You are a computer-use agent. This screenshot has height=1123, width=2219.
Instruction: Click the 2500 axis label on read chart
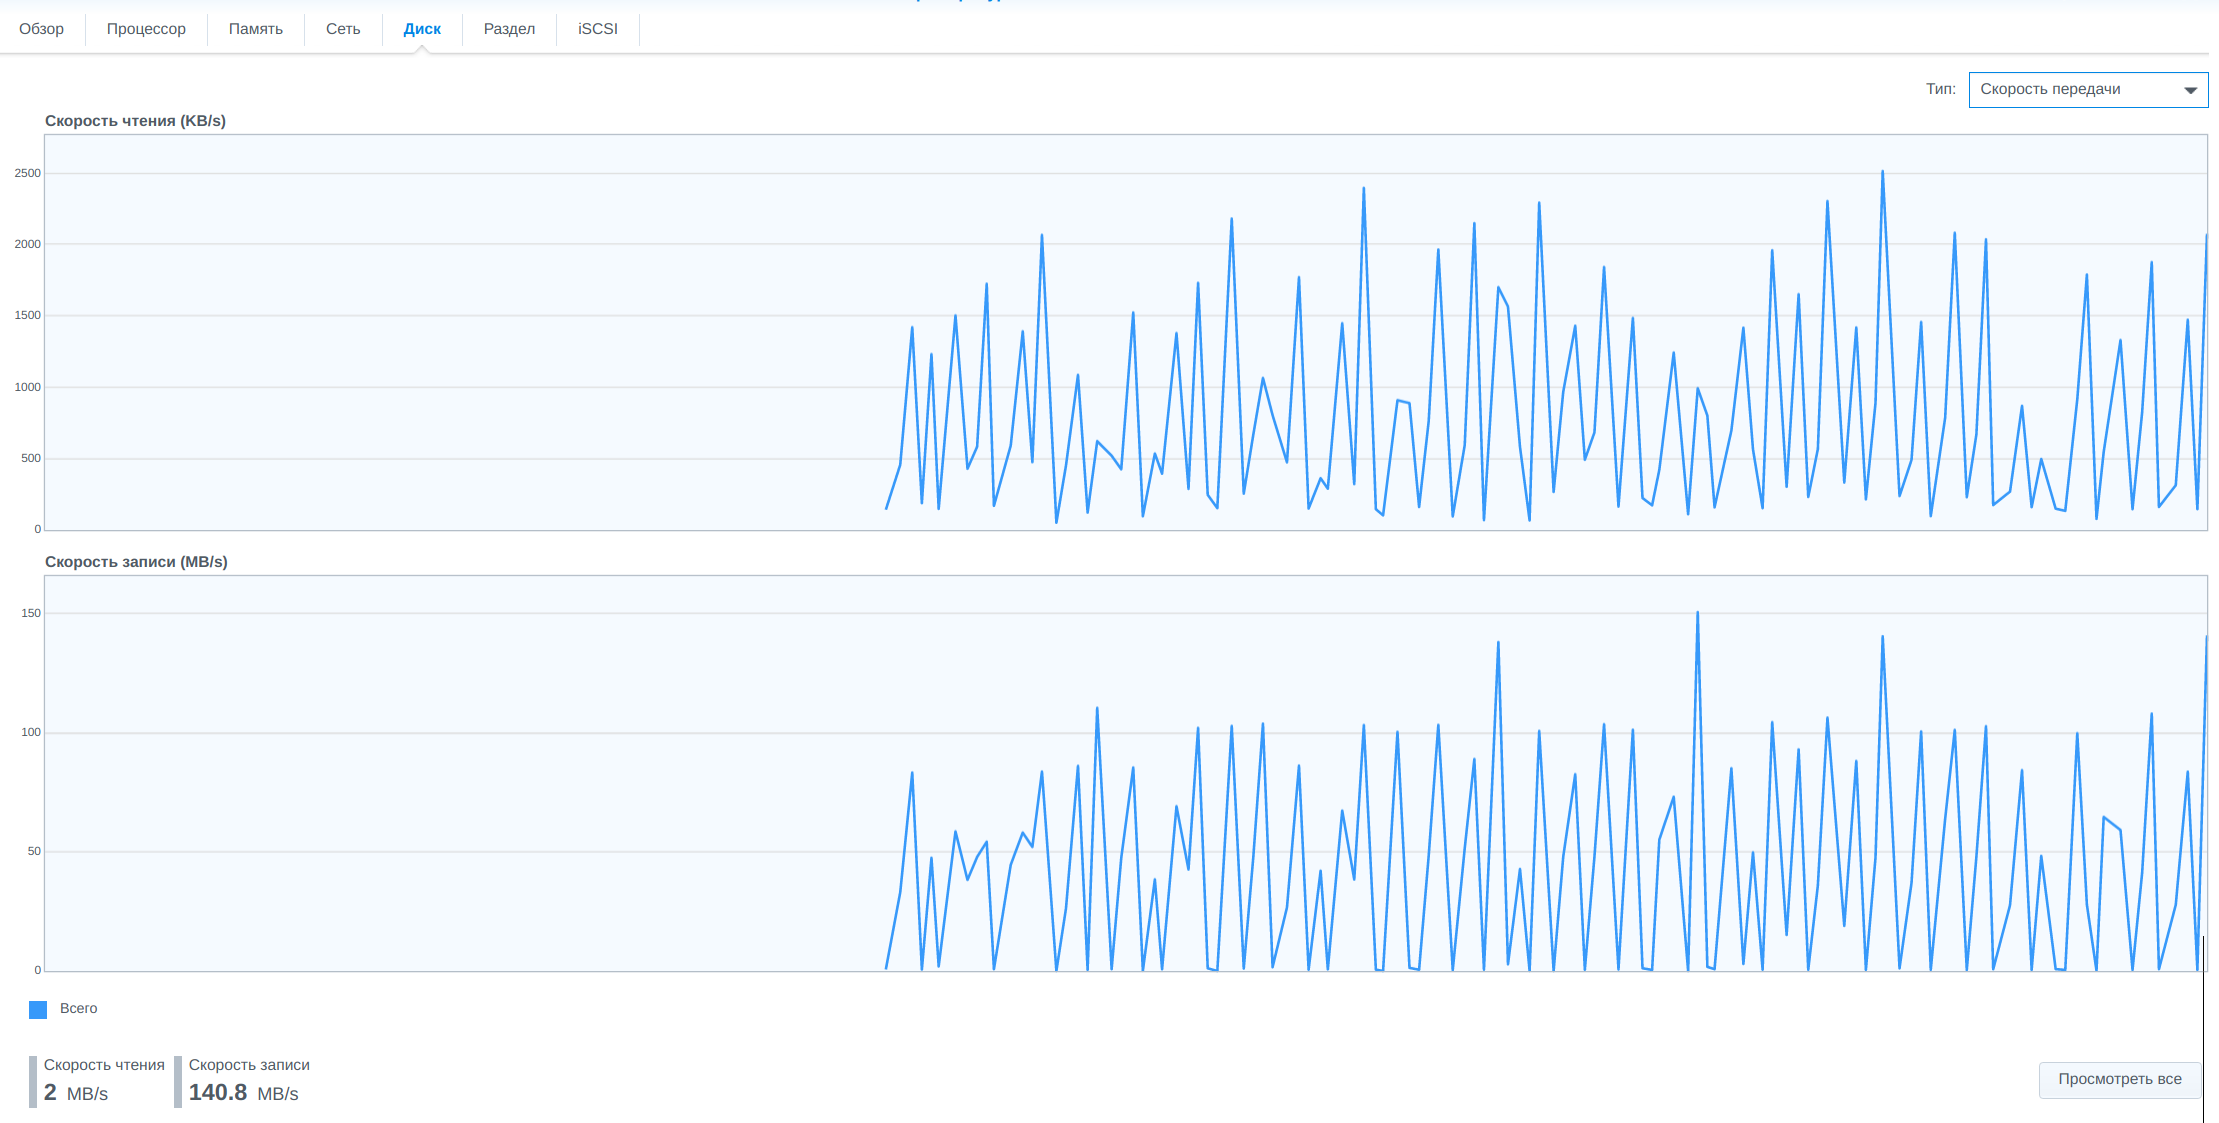point(28,173)
